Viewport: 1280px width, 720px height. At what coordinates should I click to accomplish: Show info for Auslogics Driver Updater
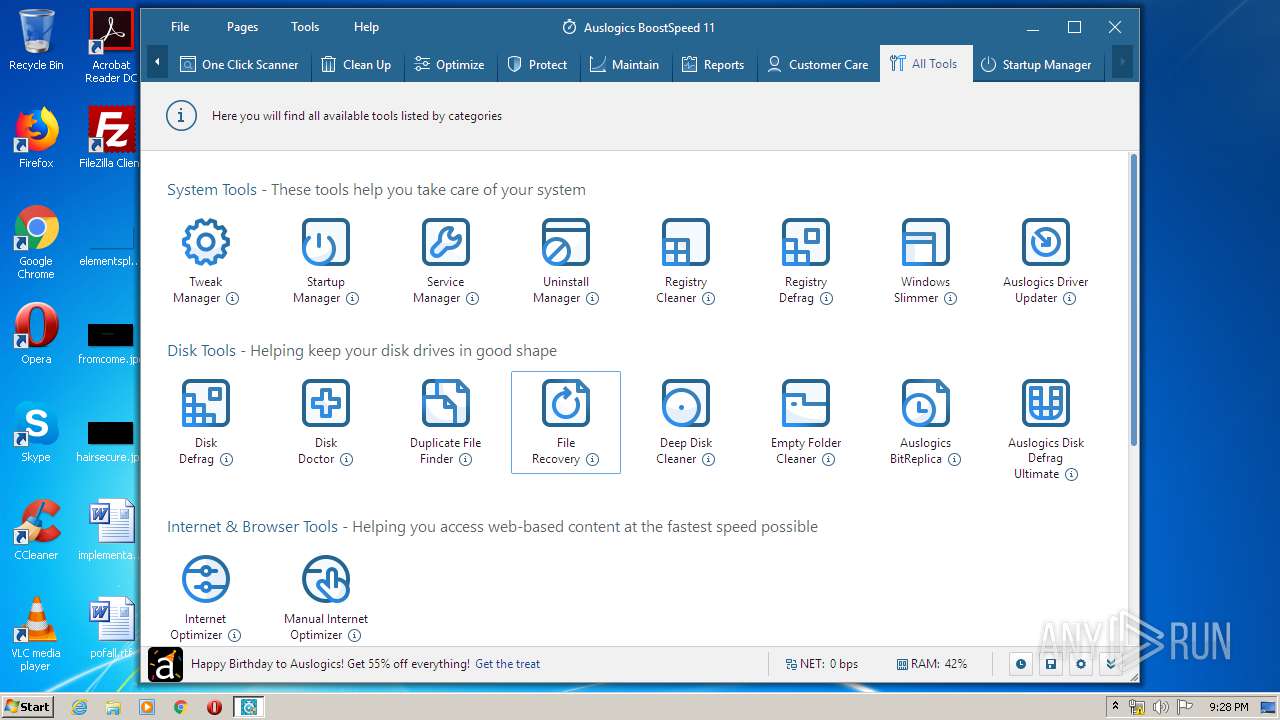(x=1069, y=298)
